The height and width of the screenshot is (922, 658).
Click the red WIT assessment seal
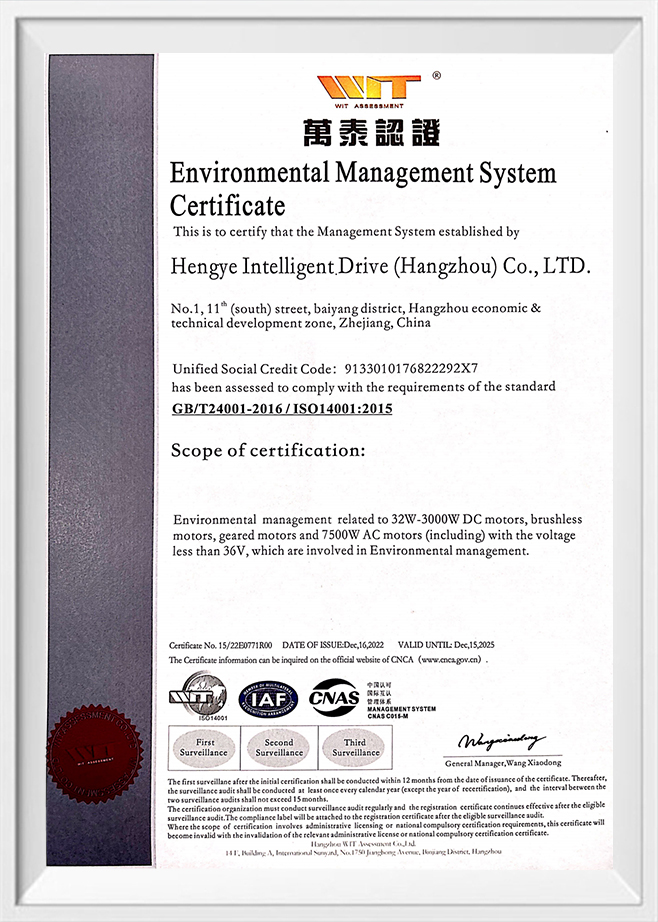click(x=95, y=753)
